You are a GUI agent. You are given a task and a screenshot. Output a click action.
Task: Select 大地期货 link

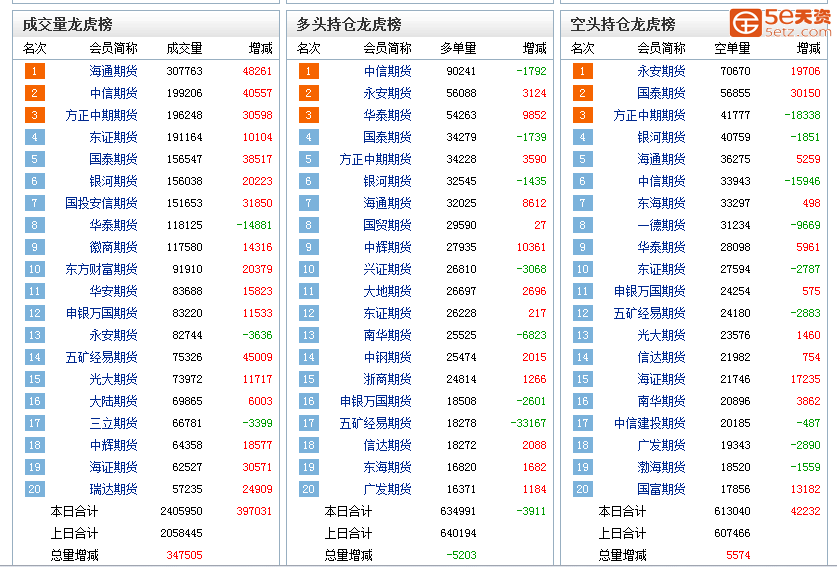[x=388, y=291]
